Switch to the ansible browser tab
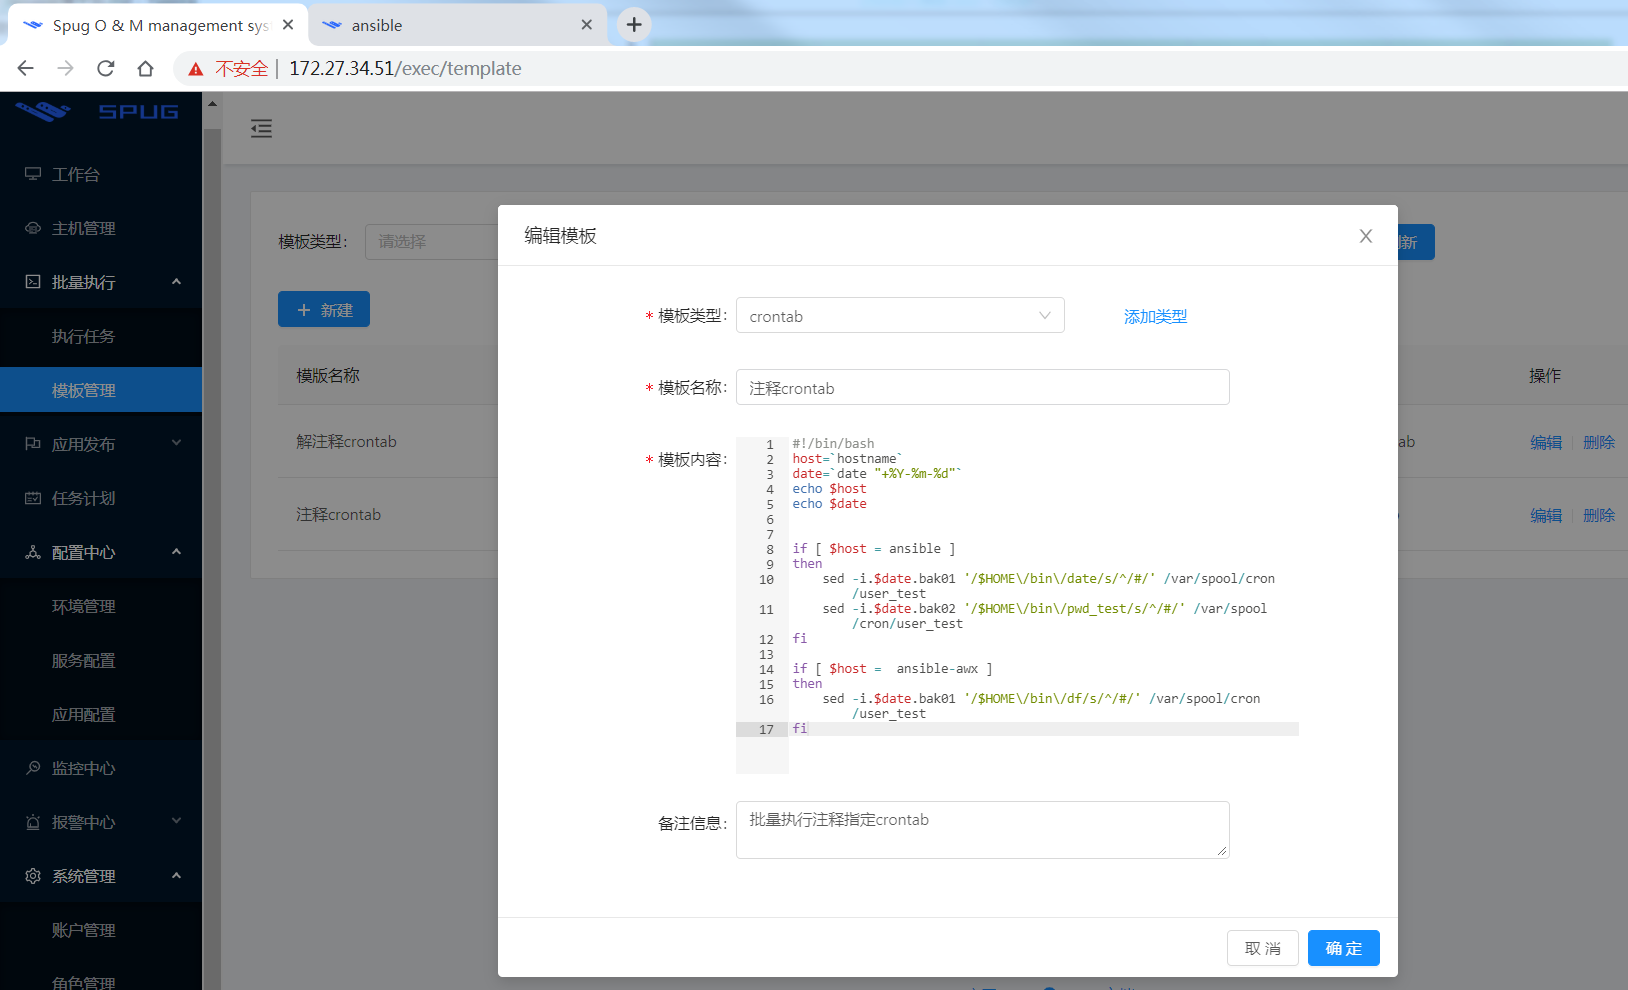Image resolution: width=1628 pixels, height=990 pixels. [x=458, y=25]
